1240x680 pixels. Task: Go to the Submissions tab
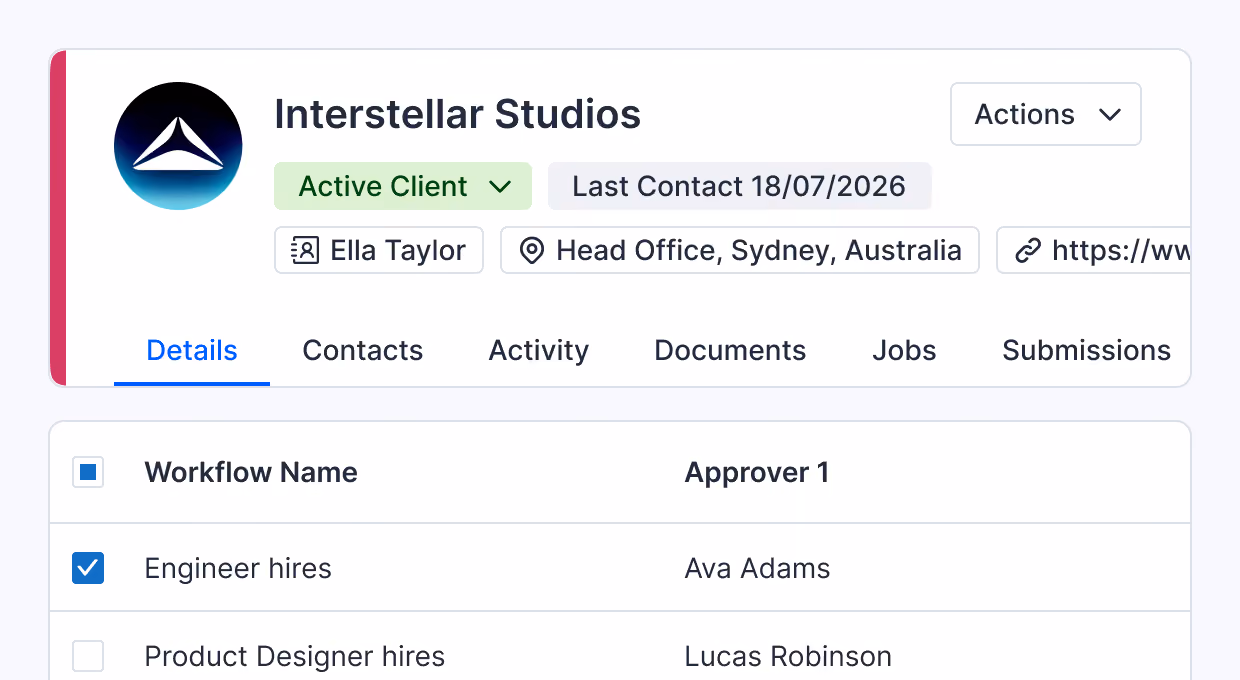coord(1086,351)
